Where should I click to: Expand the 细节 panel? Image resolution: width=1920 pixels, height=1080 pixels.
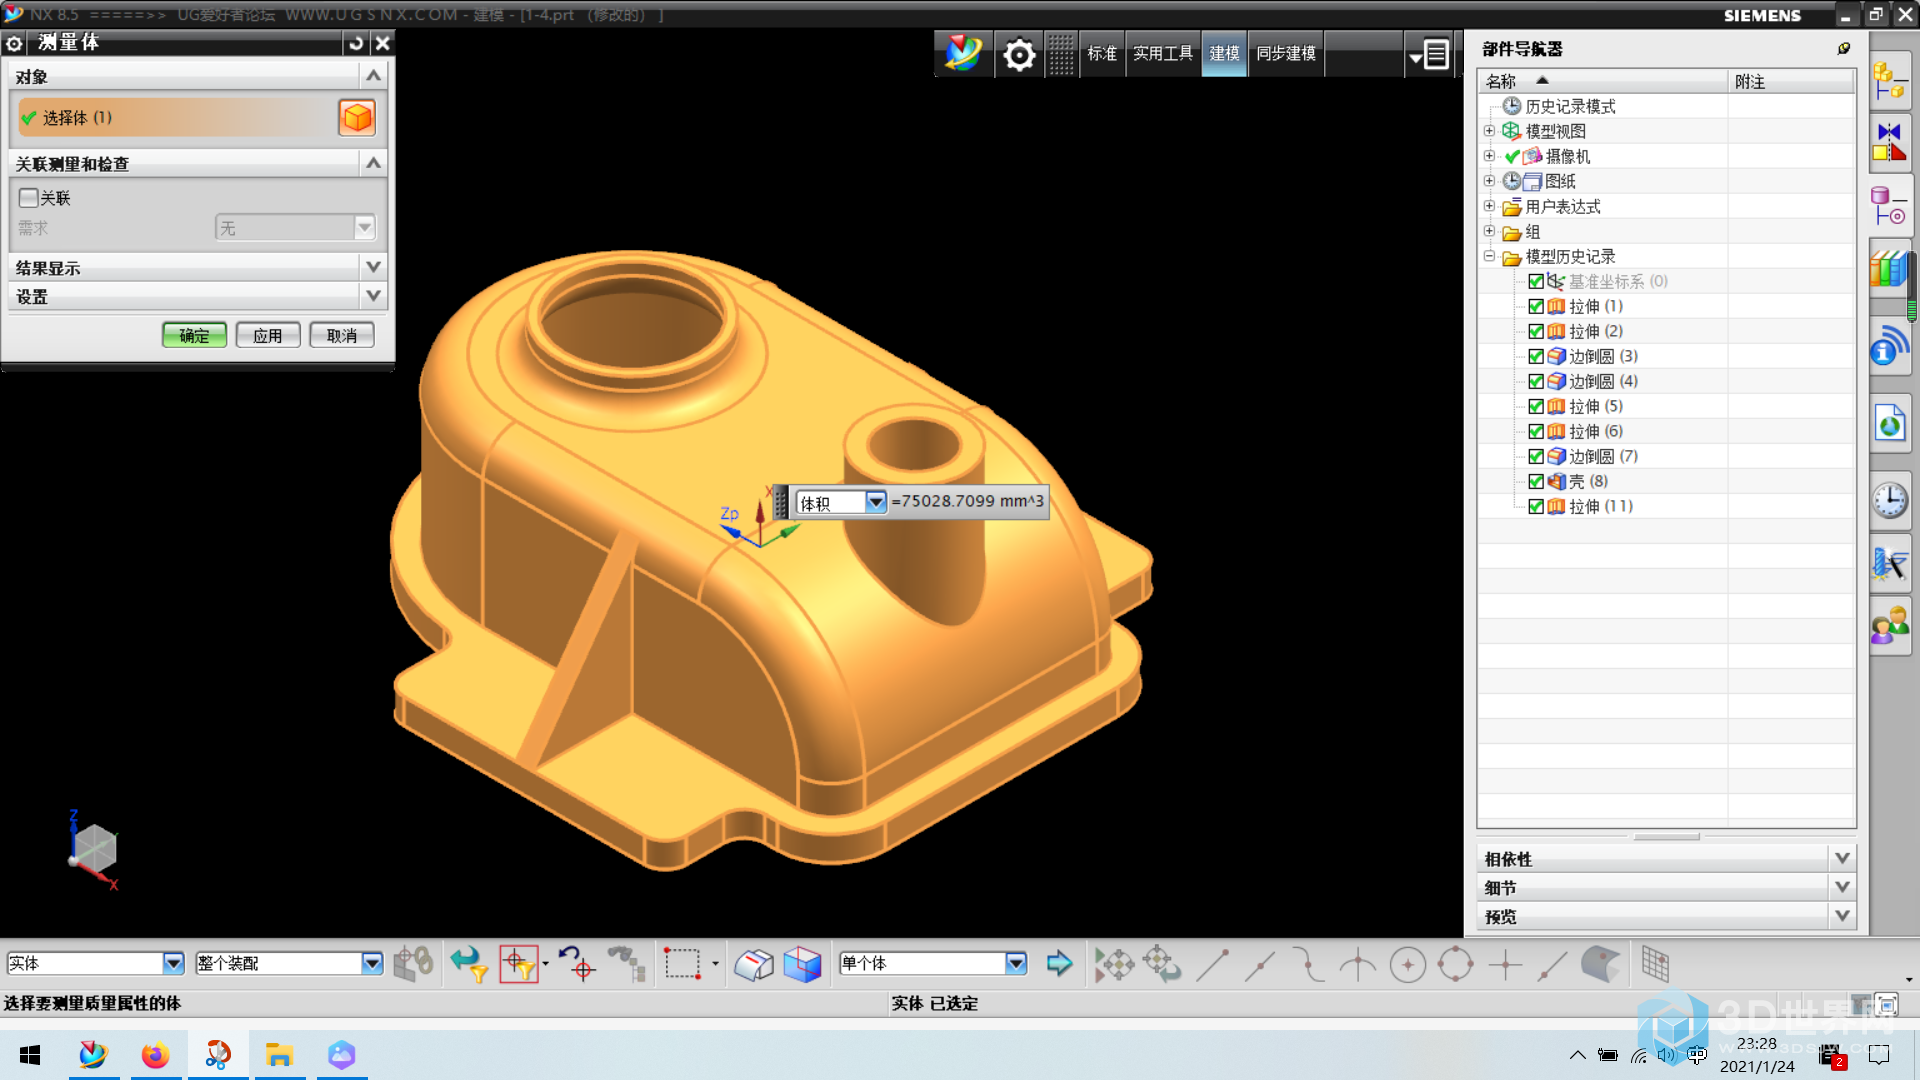click(1842, 888)
